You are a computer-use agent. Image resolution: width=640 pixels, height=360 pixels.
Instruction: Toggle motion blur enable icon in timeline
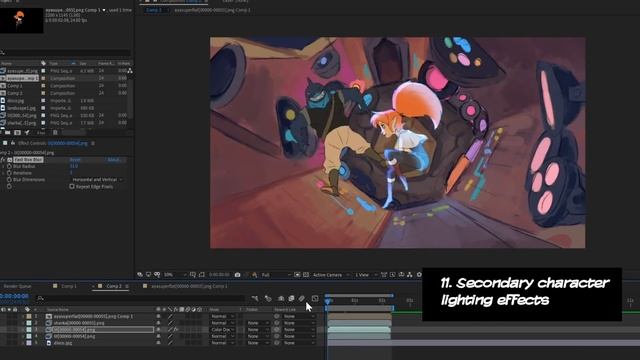(x=302, y=299)
